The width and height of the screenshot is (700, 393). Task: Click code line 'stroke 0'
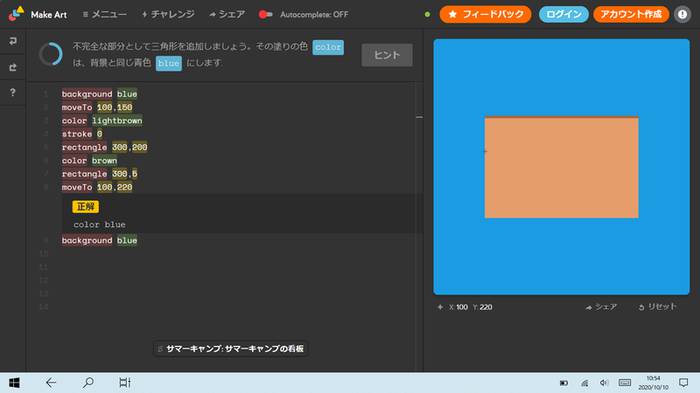[82, 134]
